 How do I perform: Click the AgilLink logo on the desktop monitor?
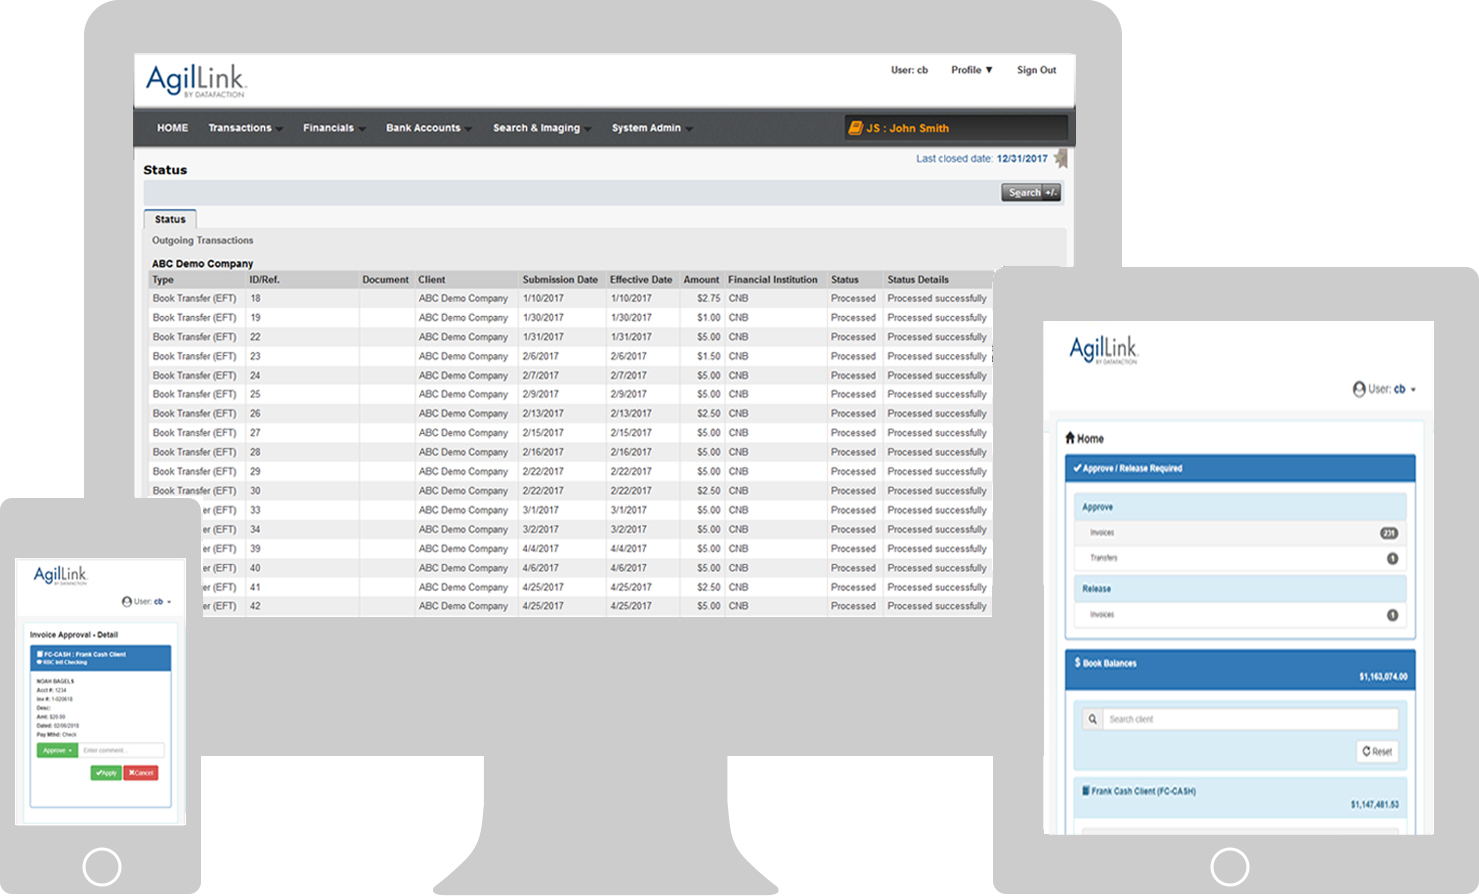point(196,80)
